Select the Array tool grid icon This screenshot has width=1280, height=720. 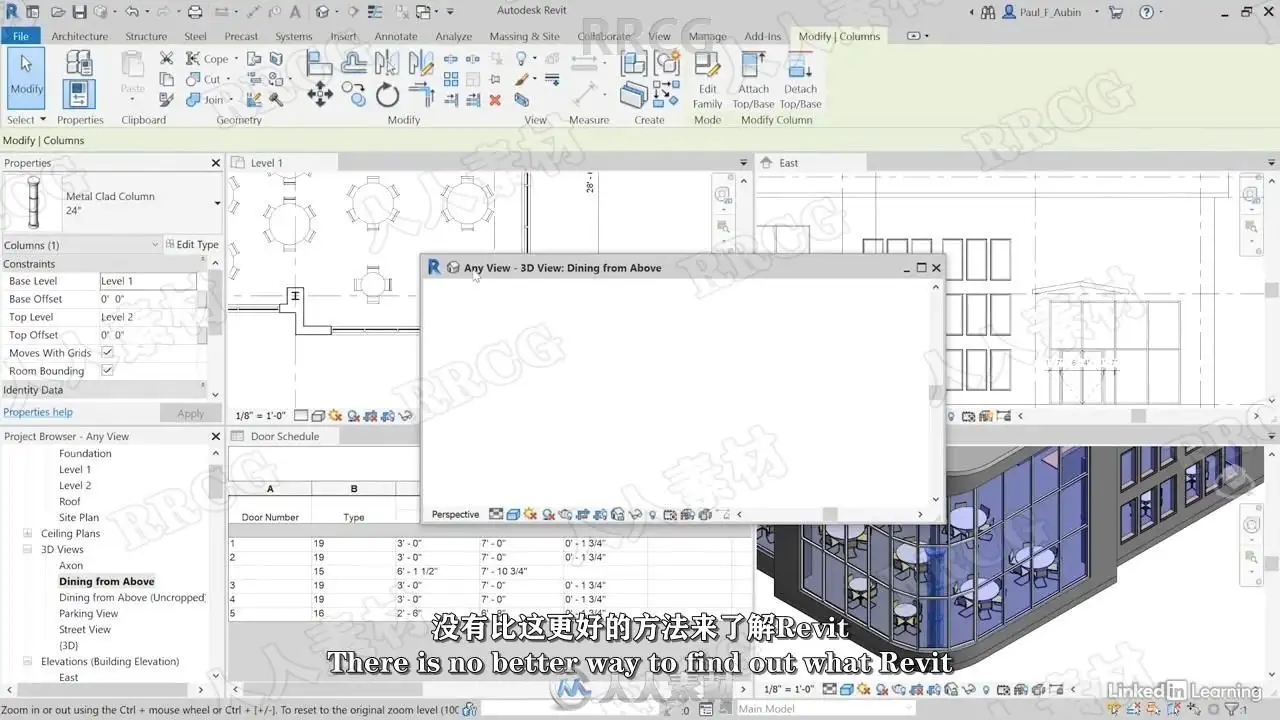coord(451,79)
